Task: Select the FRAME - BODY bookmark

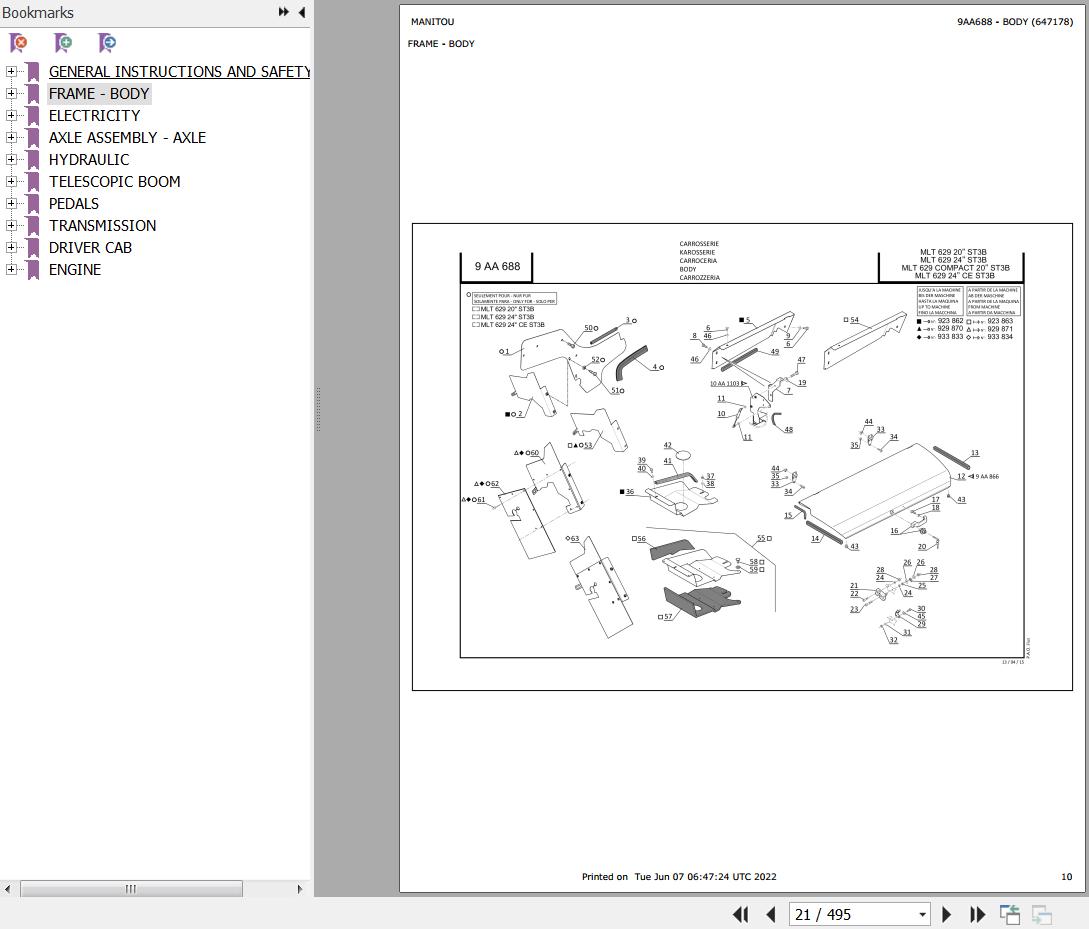Action: coord(99,94)
